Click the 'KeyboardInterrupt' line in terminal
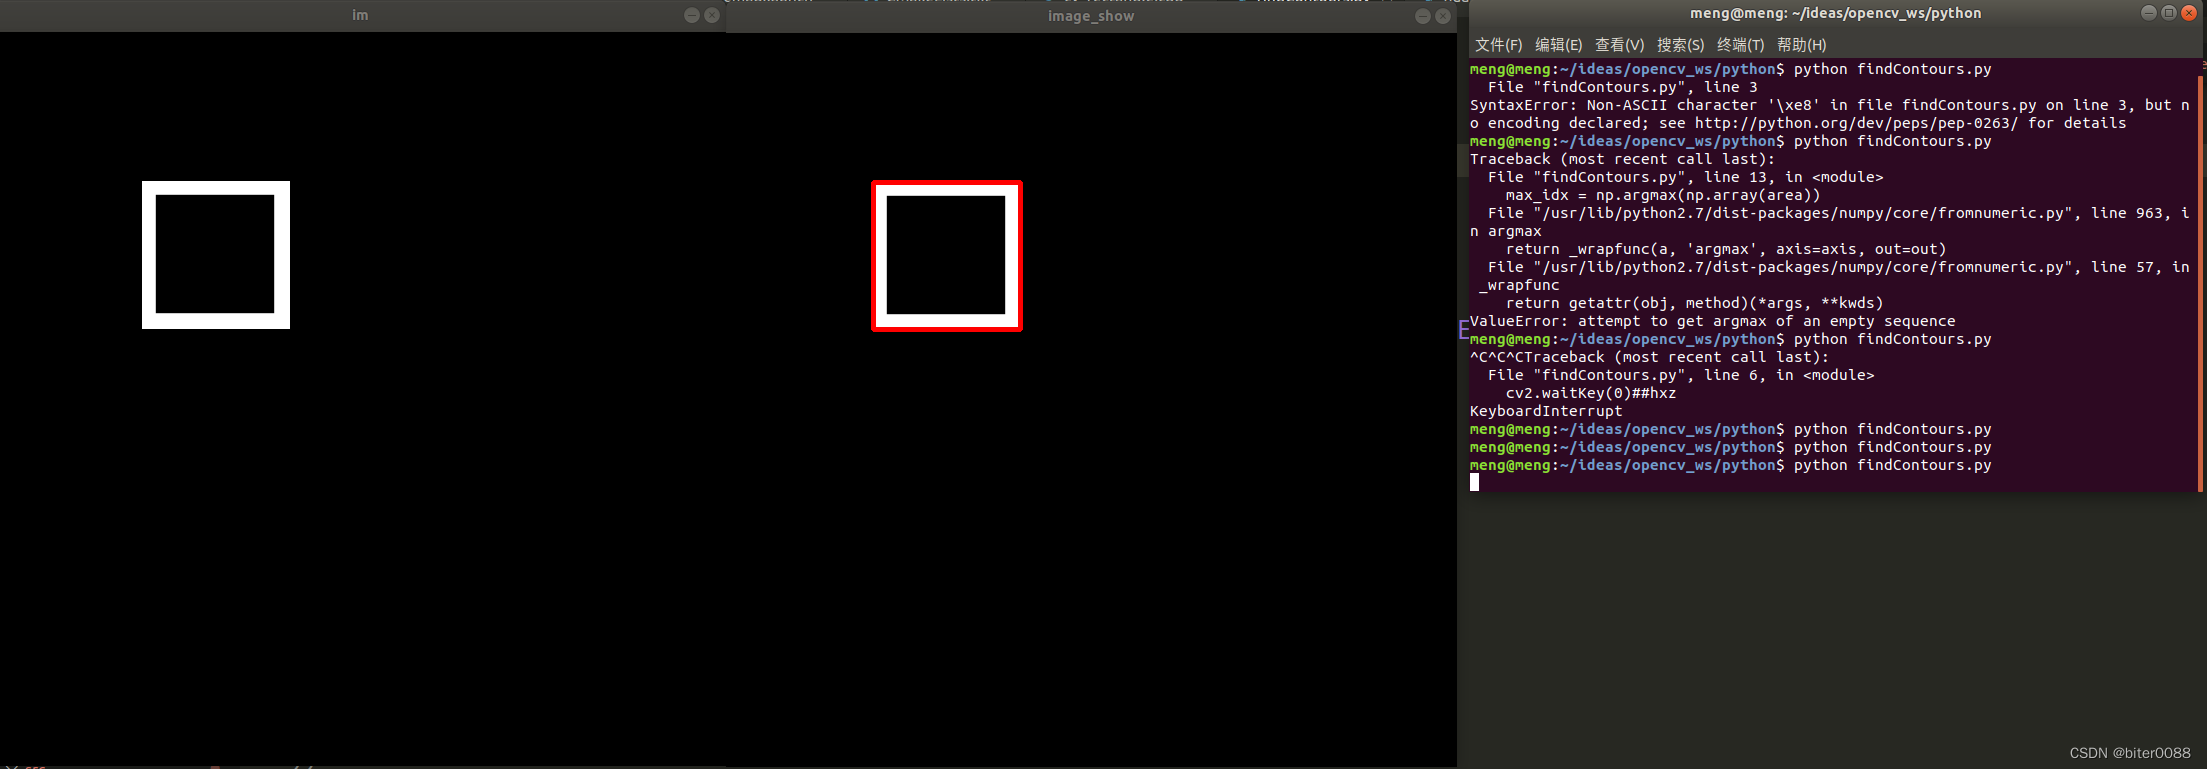Image resolution: width=2207 pixels, height=769 pixels. [1546, 411]
